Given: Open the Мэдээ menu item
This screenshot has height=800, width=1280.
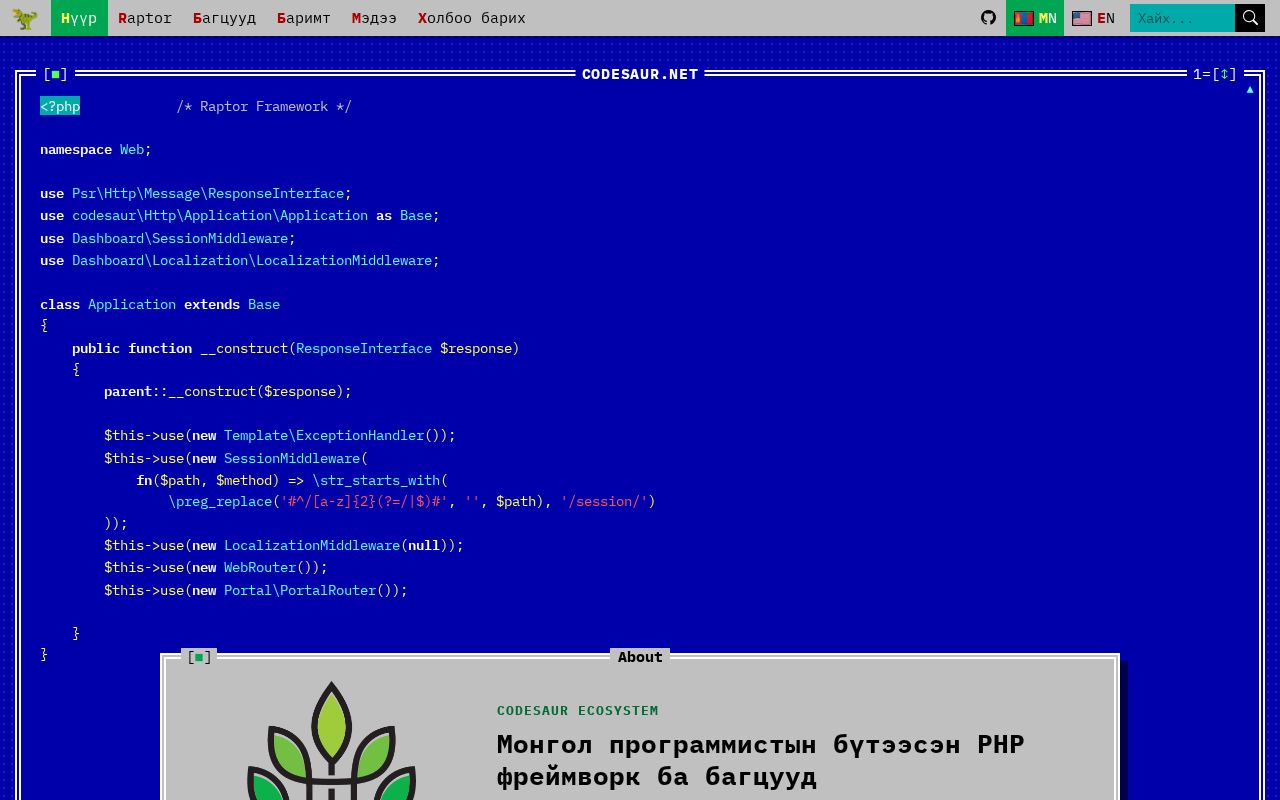Looking at the screenshot, I should tap(374, 18).
